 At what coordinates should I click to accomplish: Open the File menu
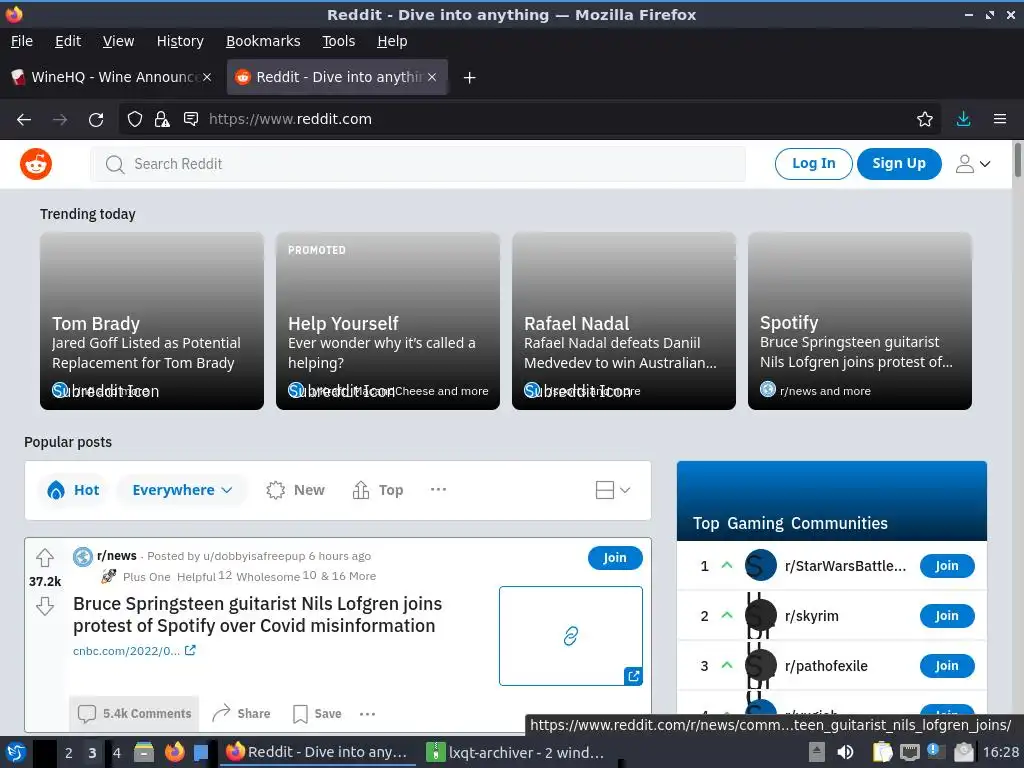[x=22, y=41]
